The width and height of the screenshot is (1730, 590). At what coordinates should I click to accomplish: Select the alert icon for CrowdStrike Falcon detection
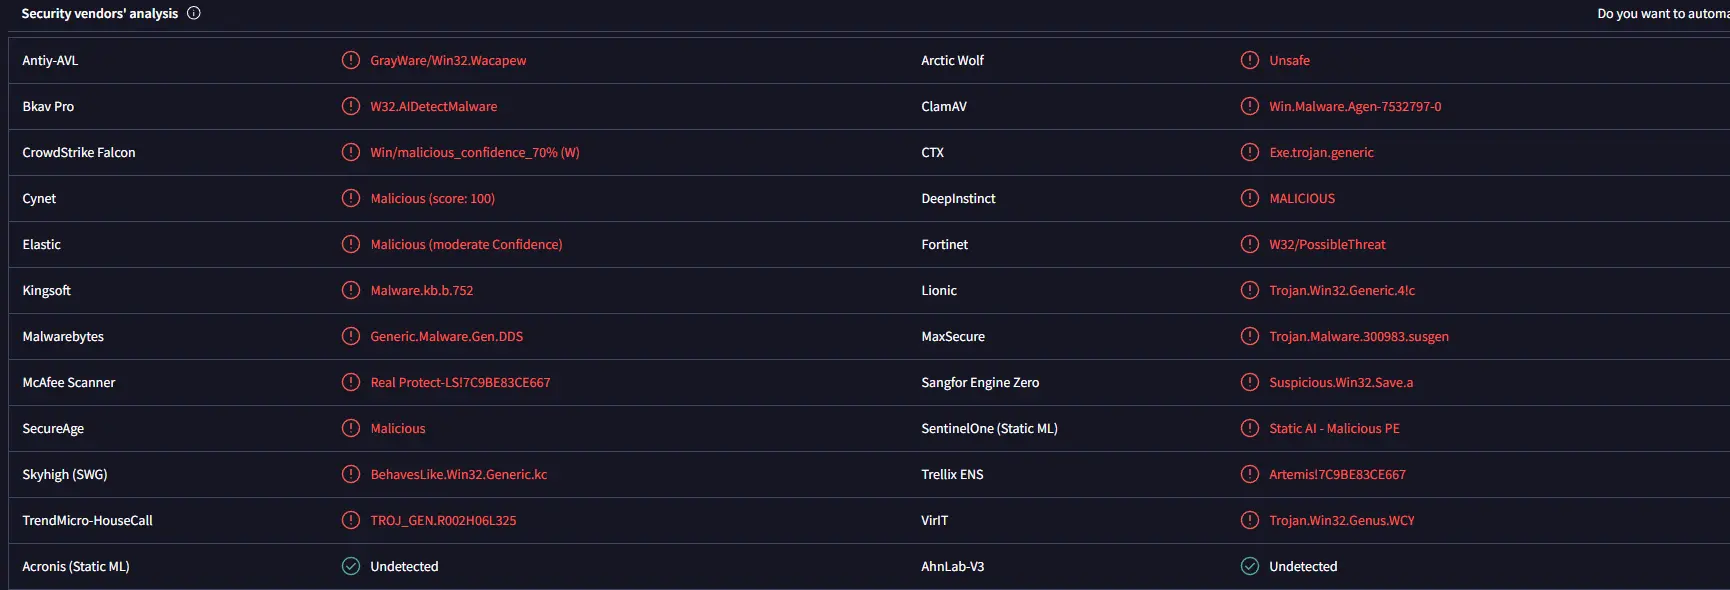point(351,152)
